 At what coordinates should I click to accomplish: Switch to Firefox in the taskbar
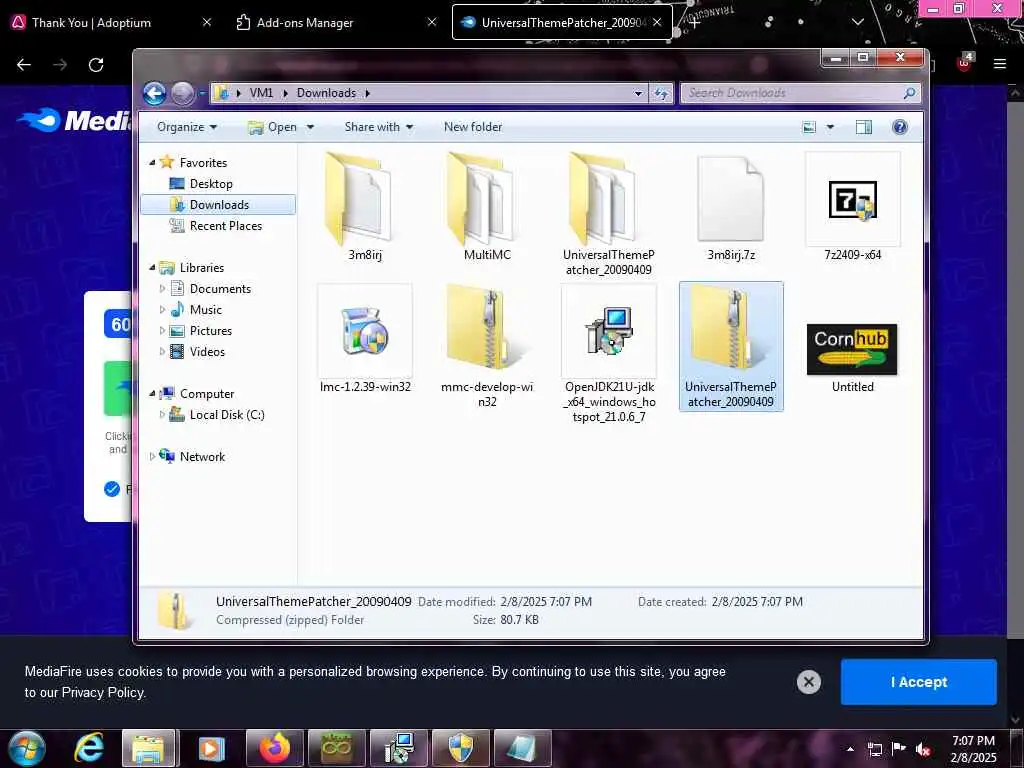[x=274, y=748]
